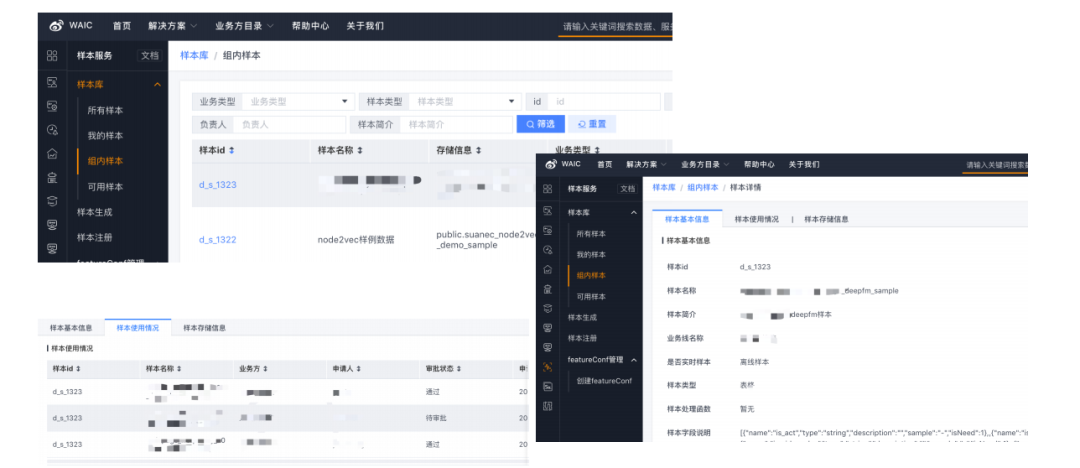Switch to 样本基本信息 tab in the detail window
This screenshot has width=1080, height=468.
687,219
